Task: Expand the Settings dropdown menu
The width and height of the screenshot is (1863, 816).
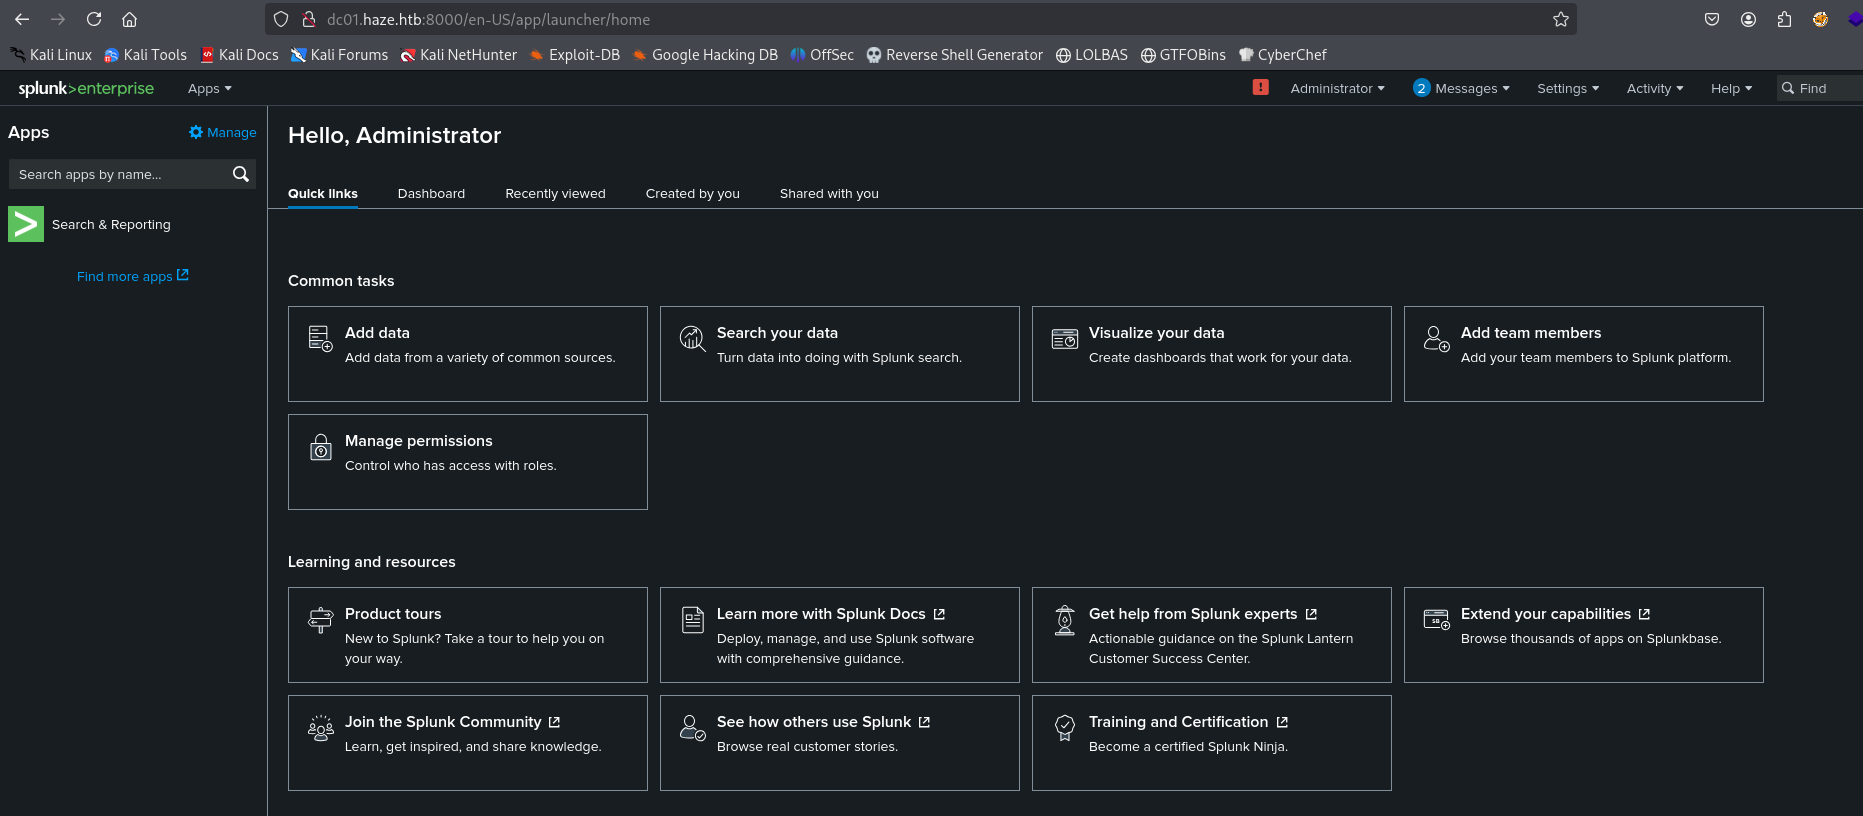Action: [1567, 88]
